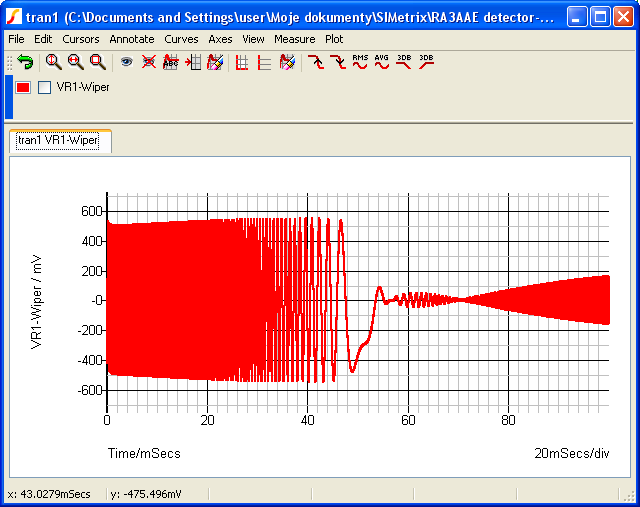Open the Annotate menu

click(x=132, y=39)
